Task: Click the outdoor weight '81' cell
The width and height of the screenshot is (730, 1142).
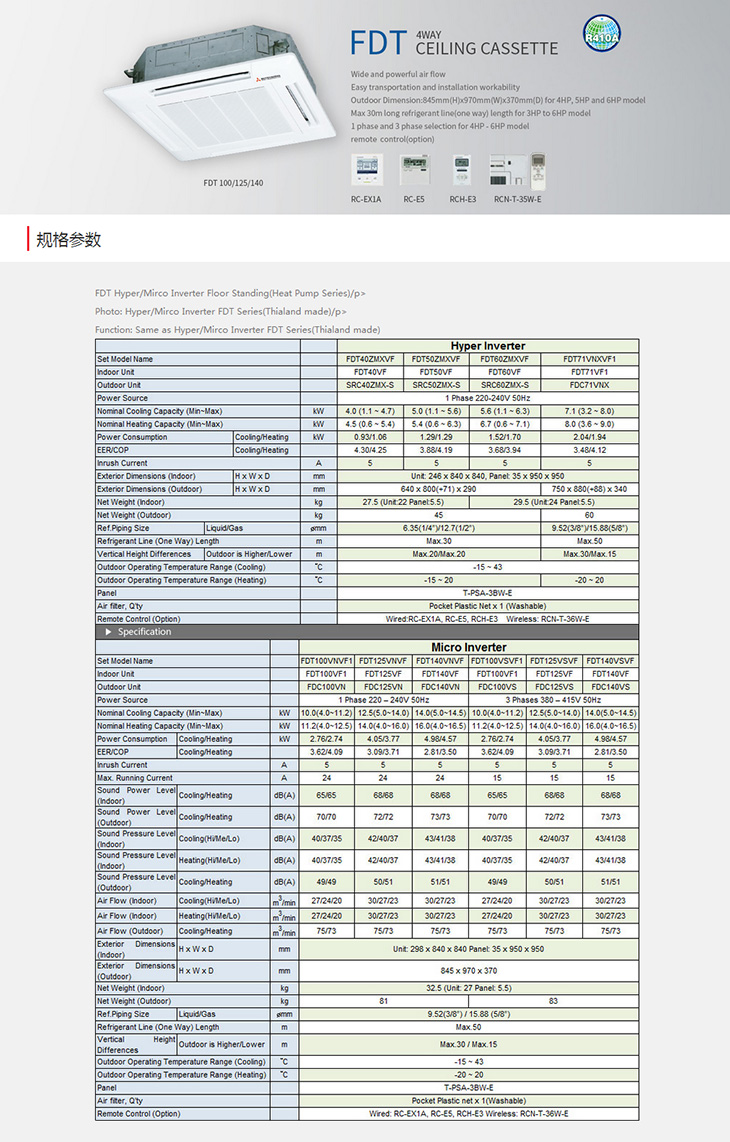Action: coord(384,1001)
